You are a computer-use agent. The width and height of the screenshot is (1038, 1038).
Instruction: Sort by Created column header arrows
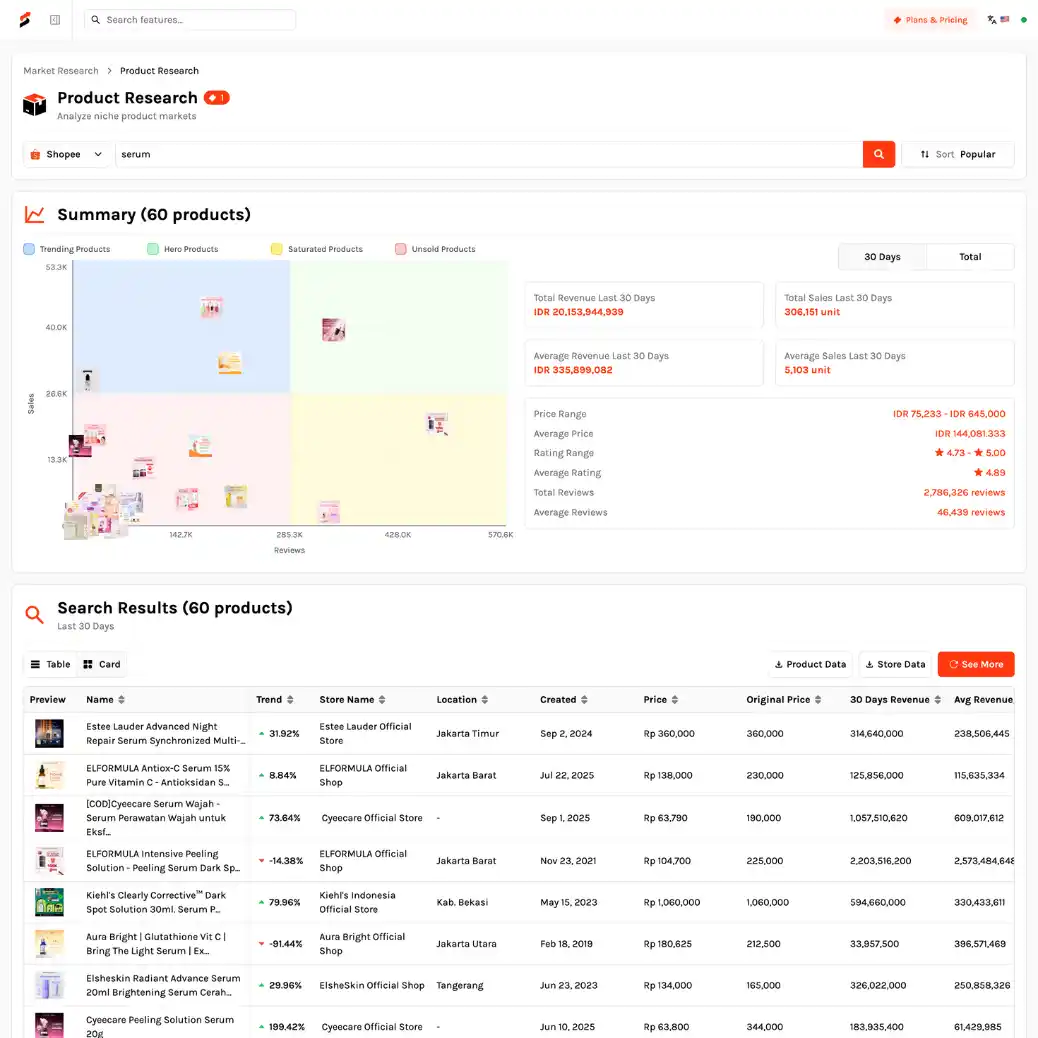(584, 700)
